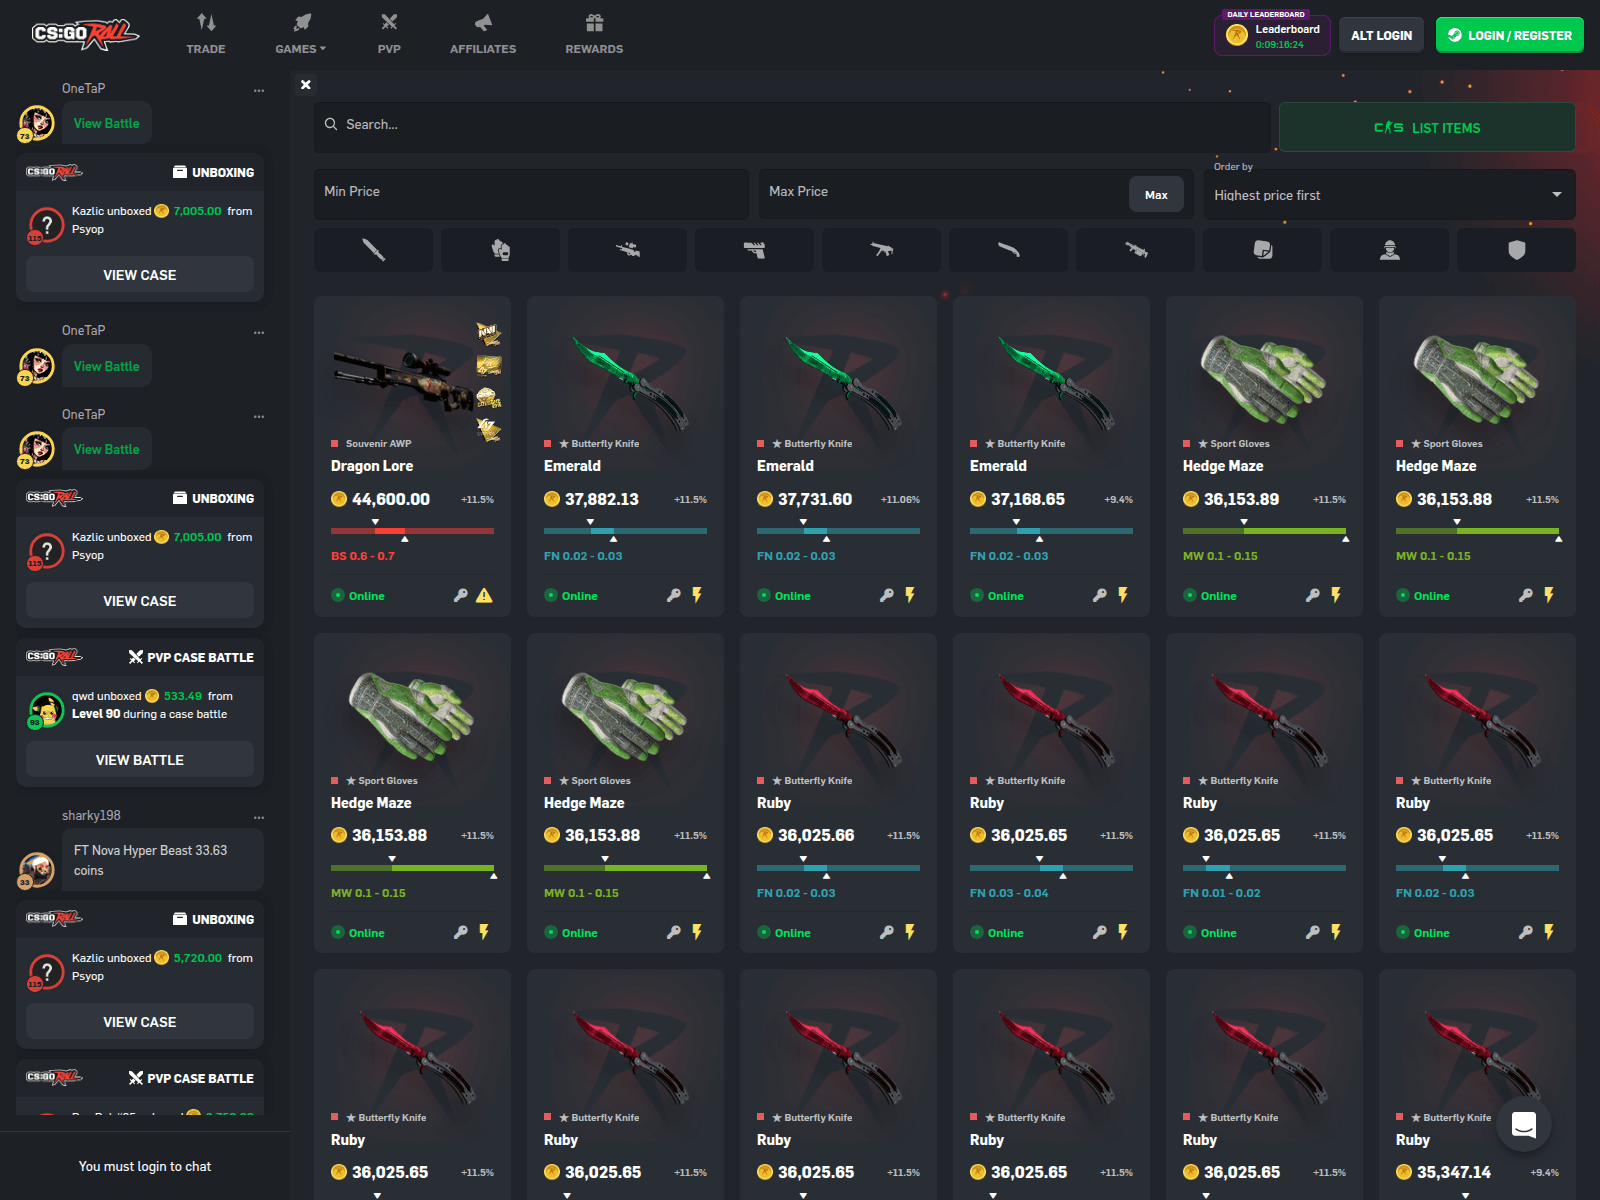The width and height of the screenshot is (1600, 1200).
Task: Click View Battle in first OneTaP message
Action: click(x=107, y=123)
